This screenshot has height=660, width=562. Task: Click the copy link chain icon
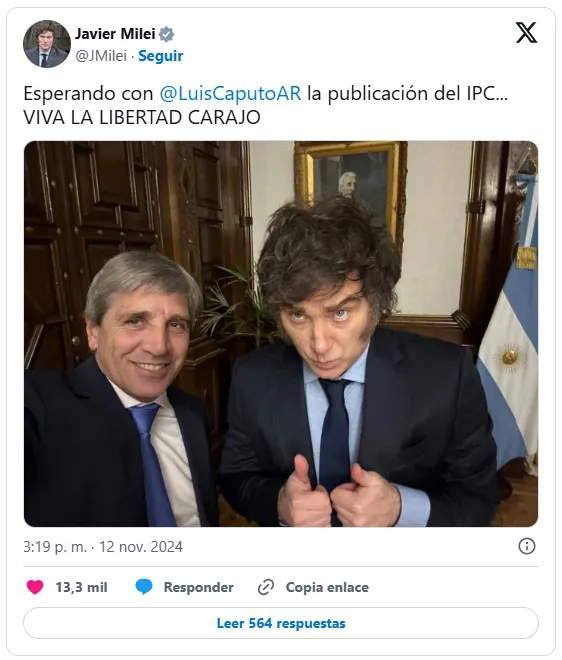[266, 587]
